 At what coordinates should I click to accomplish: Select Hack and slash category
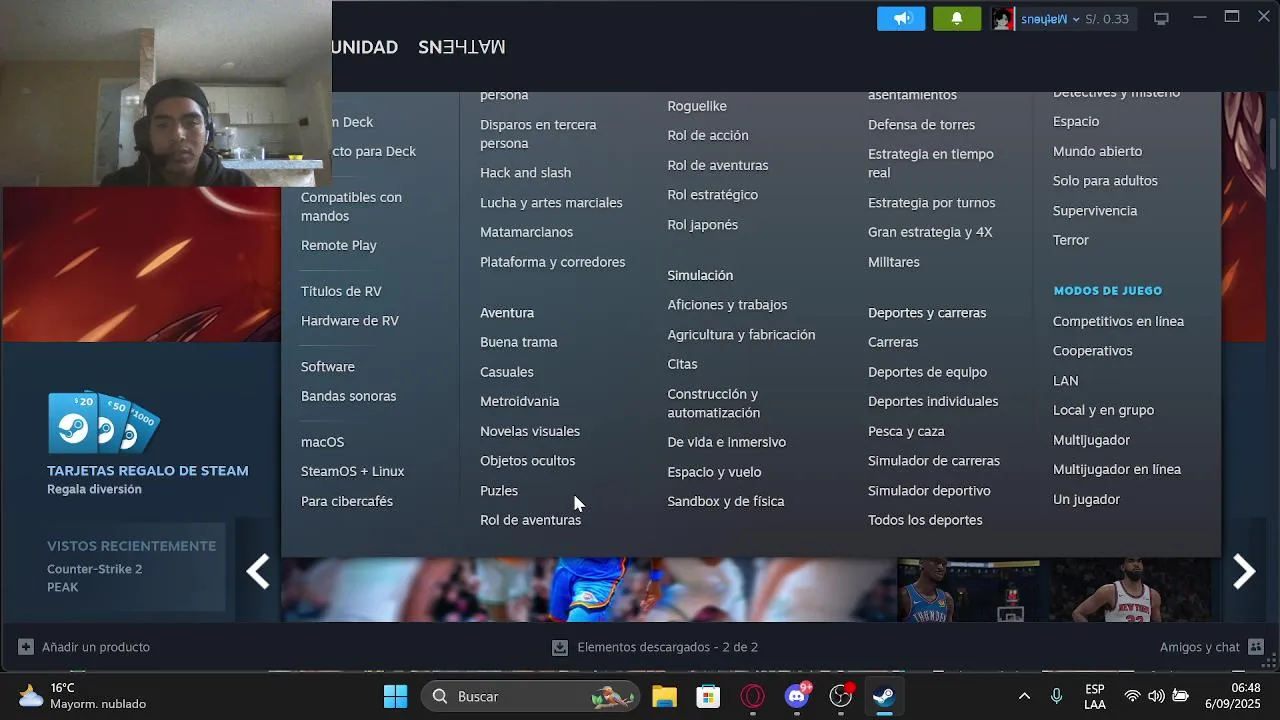[x=525, y=173]
